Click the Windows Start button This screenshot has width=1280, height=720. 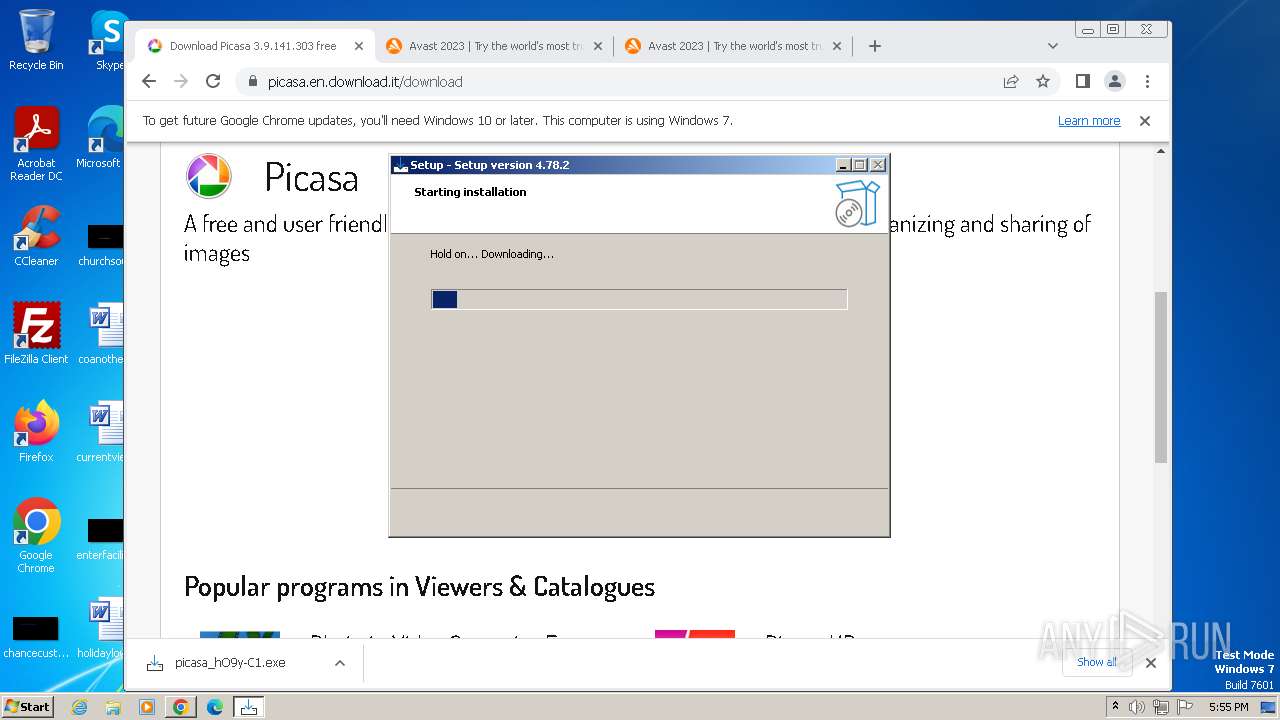point(28,707)
